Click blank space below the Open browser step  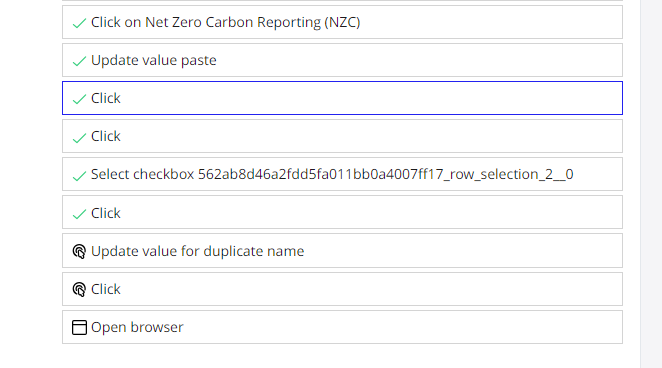click(342, 356)
